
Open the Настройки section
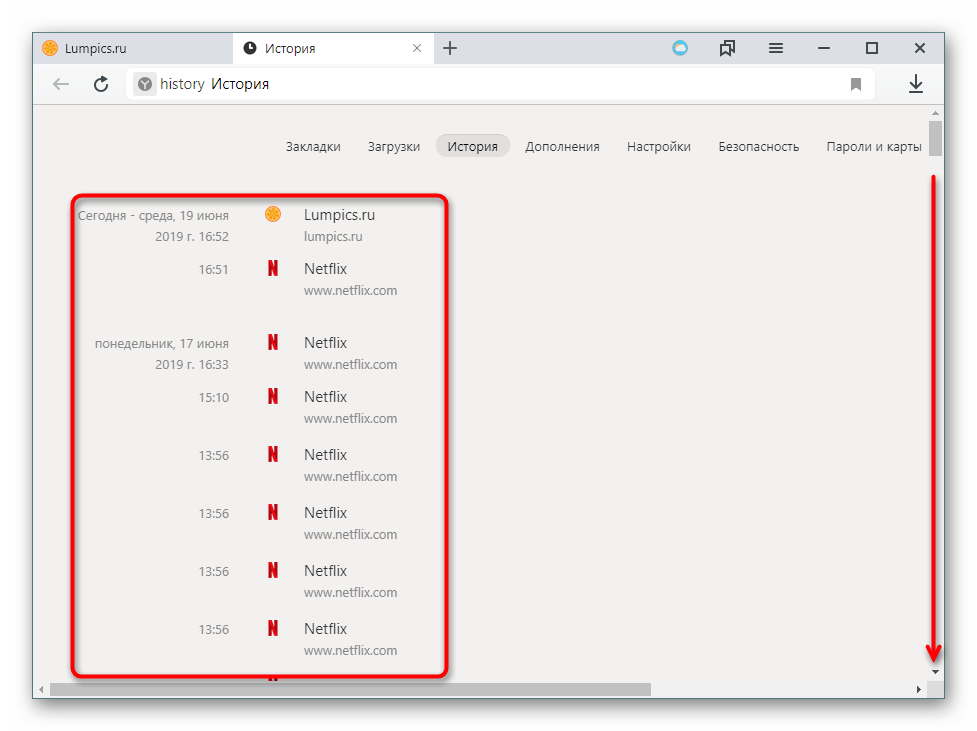tap(659, 146)
